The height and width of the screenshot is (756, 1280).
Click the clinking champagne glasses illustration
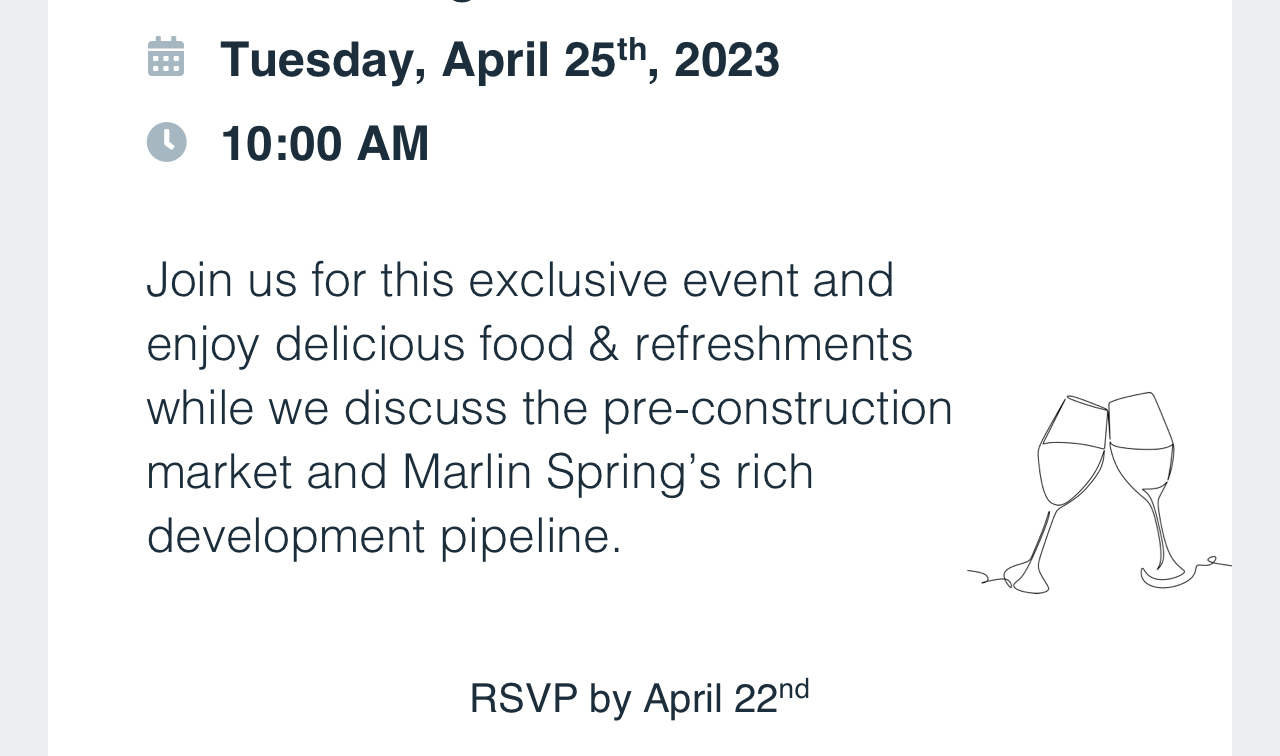[x=1099, y=492]
